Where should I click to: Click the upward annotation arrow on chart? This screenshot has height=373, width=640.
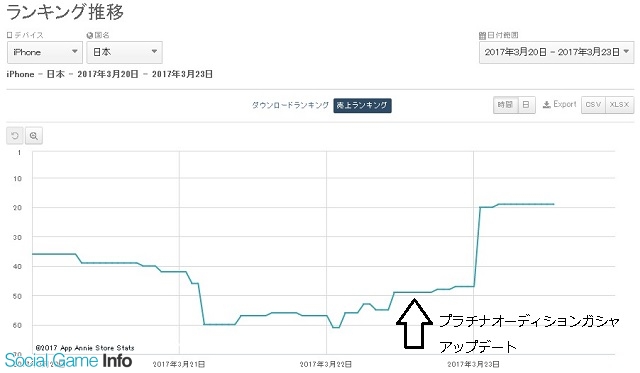[414, 324]
